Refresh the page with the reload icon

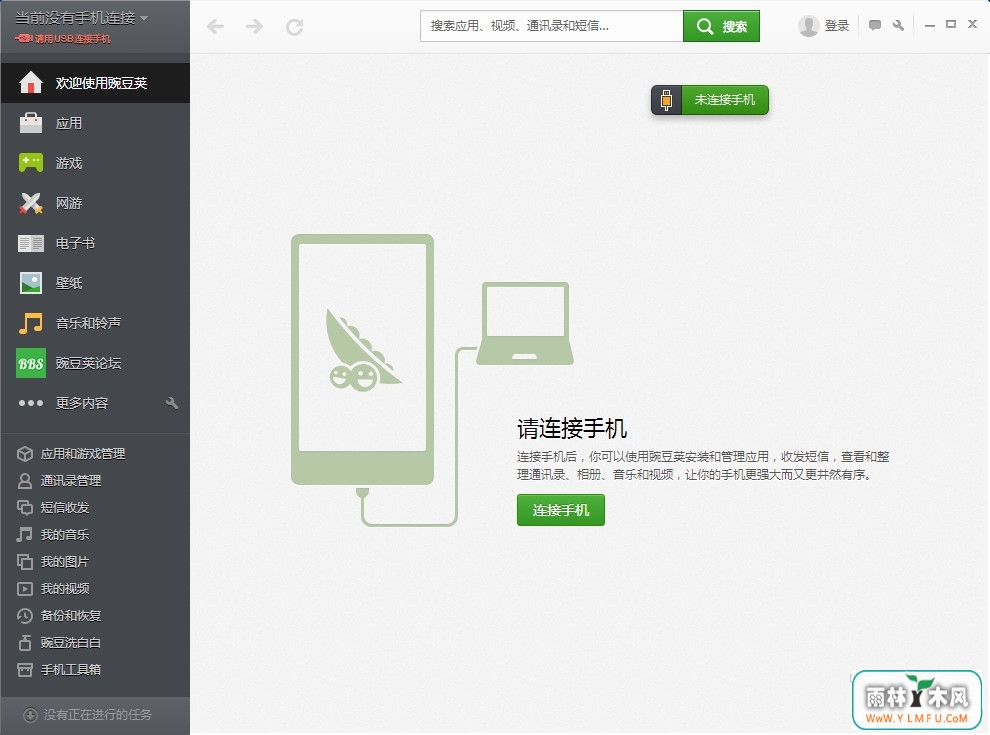tap(294, 27)
